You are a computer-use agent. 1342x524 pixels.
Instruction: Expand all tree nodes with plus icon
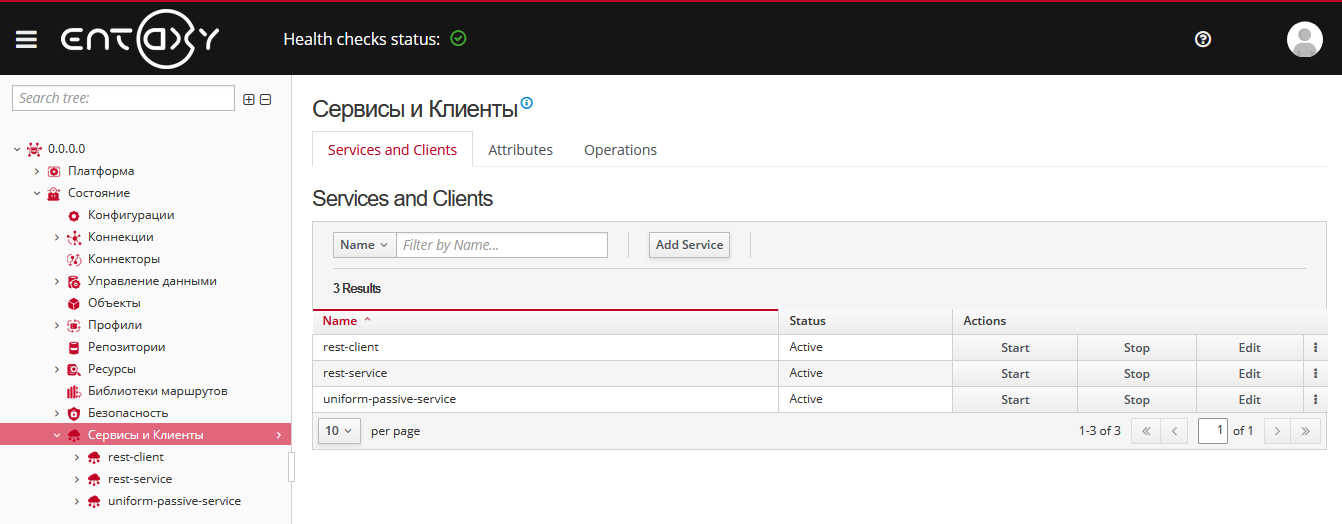249,99
